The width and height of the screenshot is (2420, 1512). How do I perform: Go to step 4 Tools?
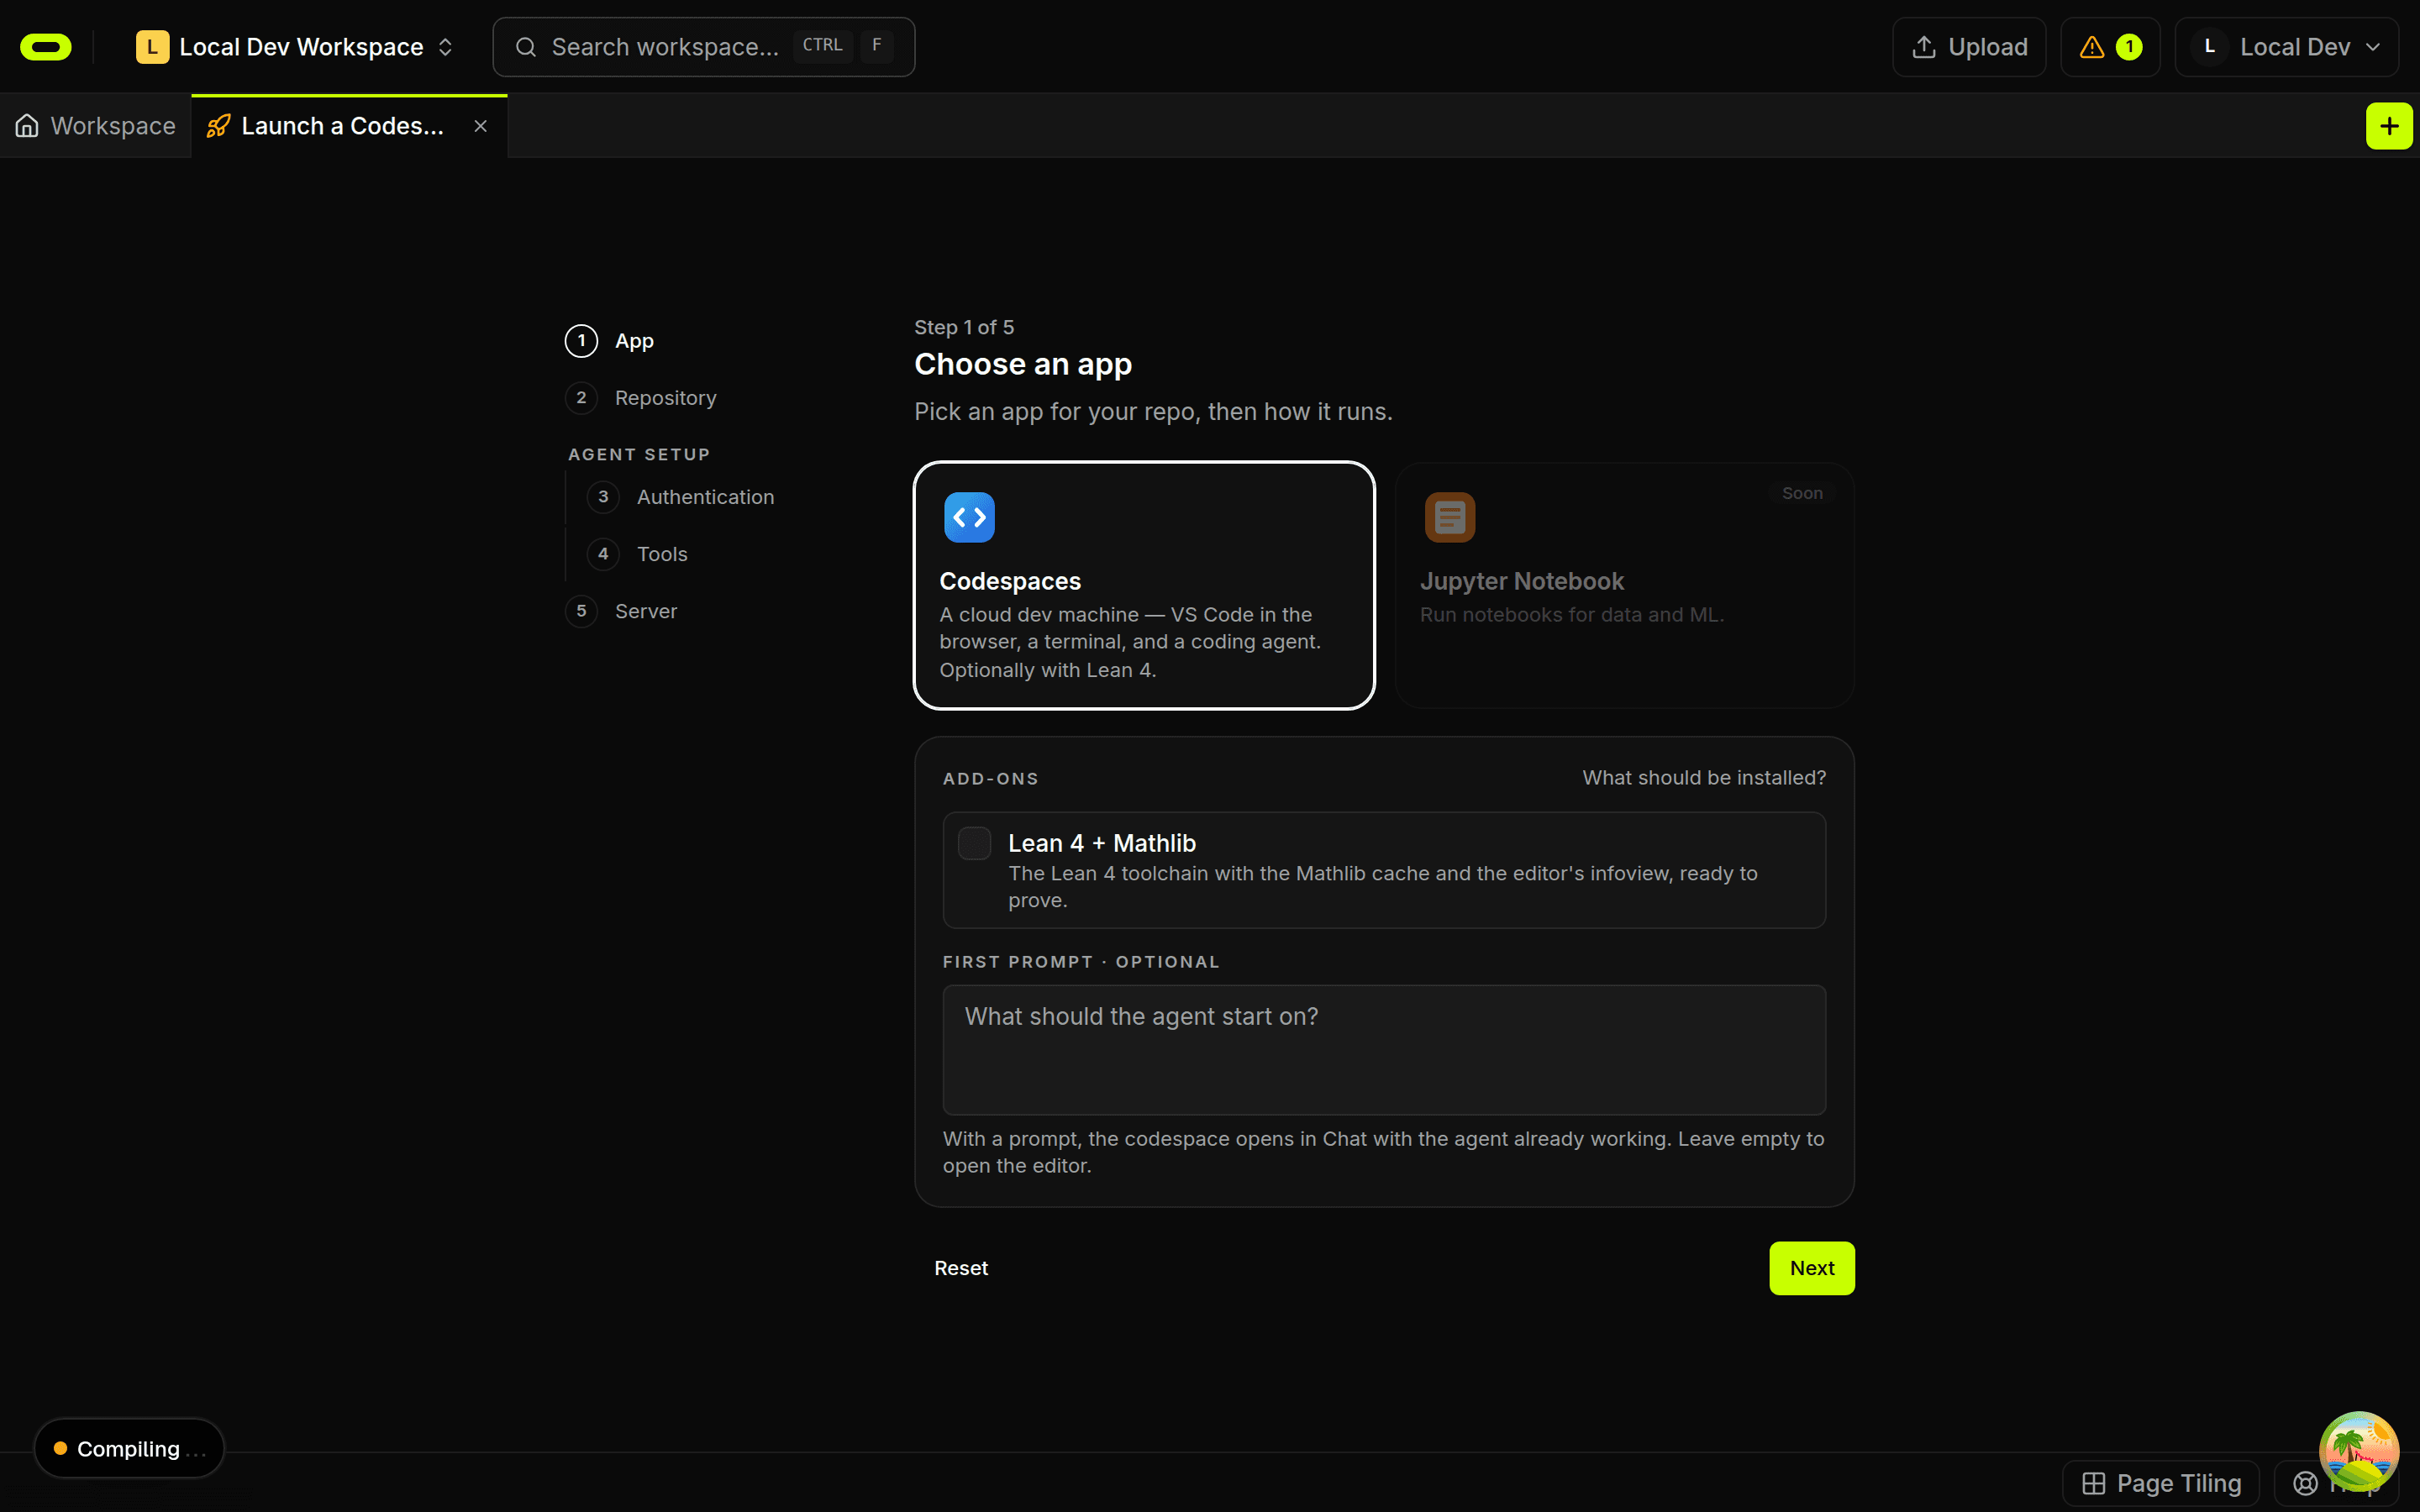638,554
